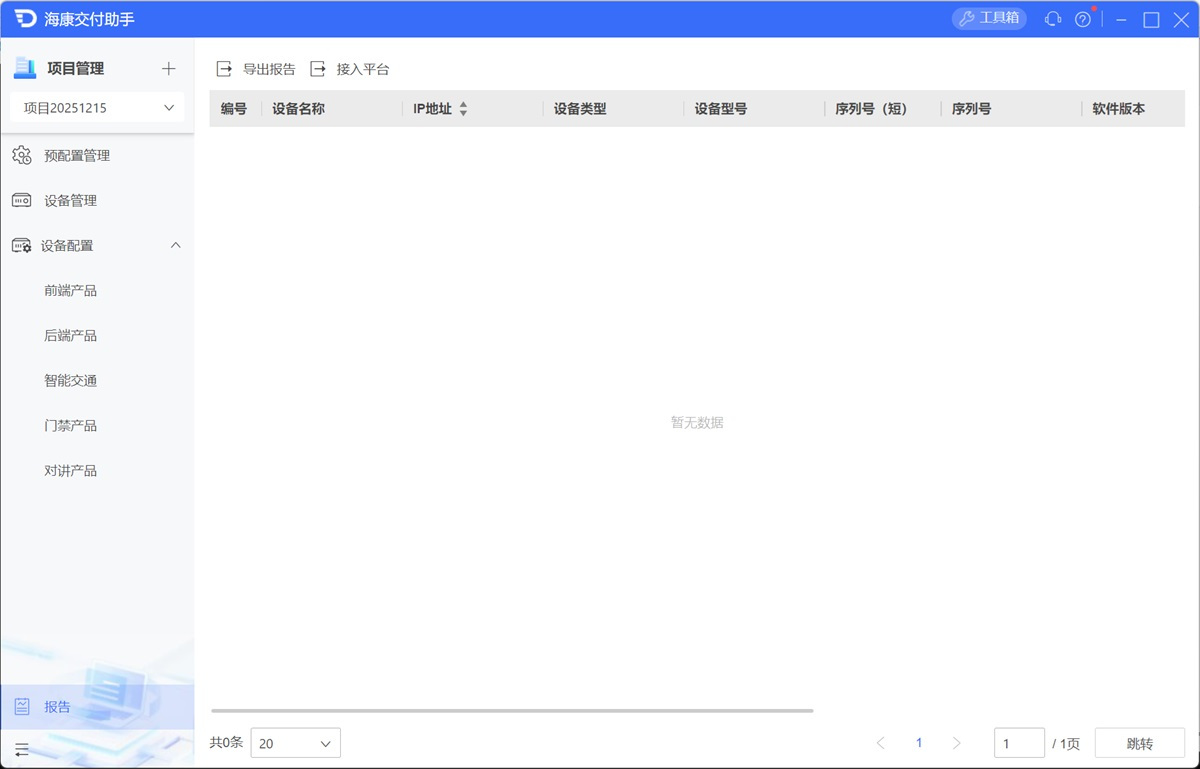This screenshot has height=769, width=1200.
Task: Click the 跳转 jump button
Action: coord(1139,743)
